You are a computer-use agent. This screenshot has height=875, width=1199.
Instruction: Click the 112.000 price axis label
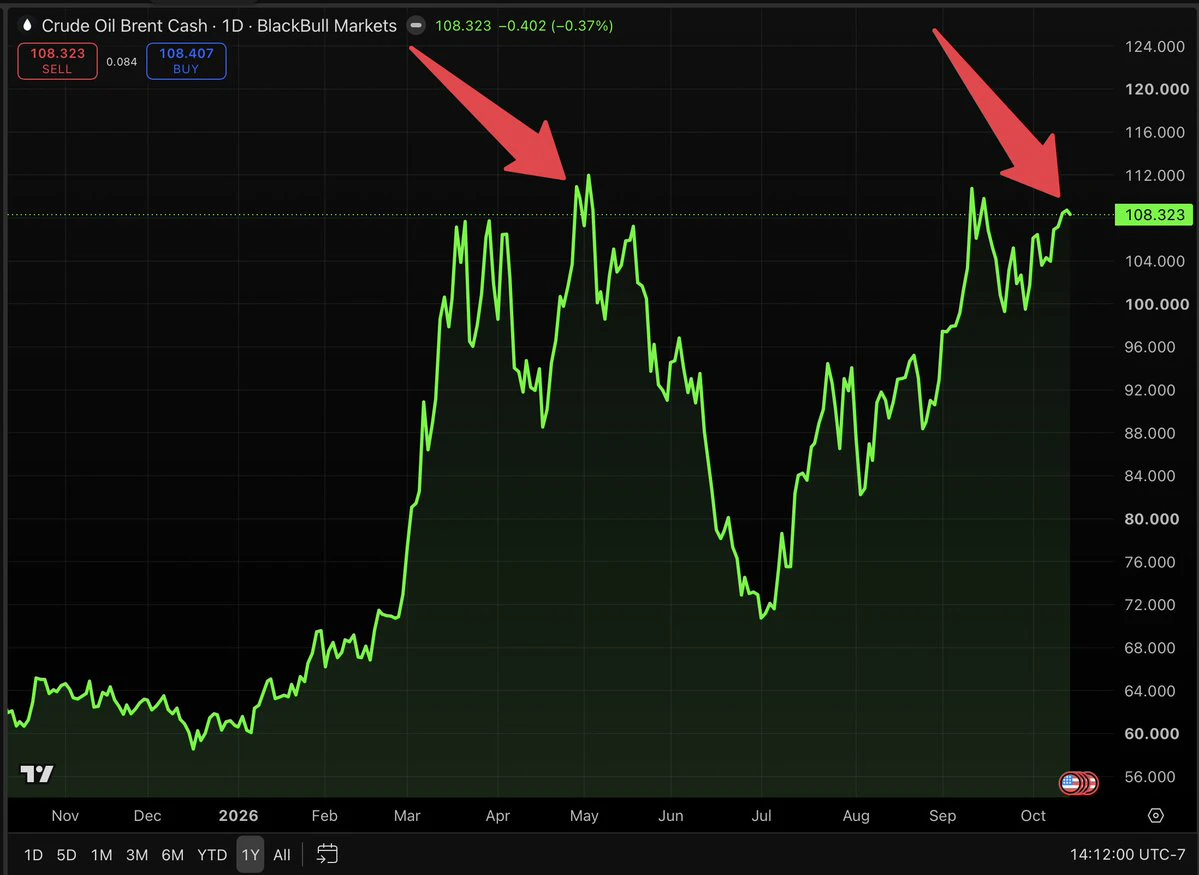pos(1155,176)
